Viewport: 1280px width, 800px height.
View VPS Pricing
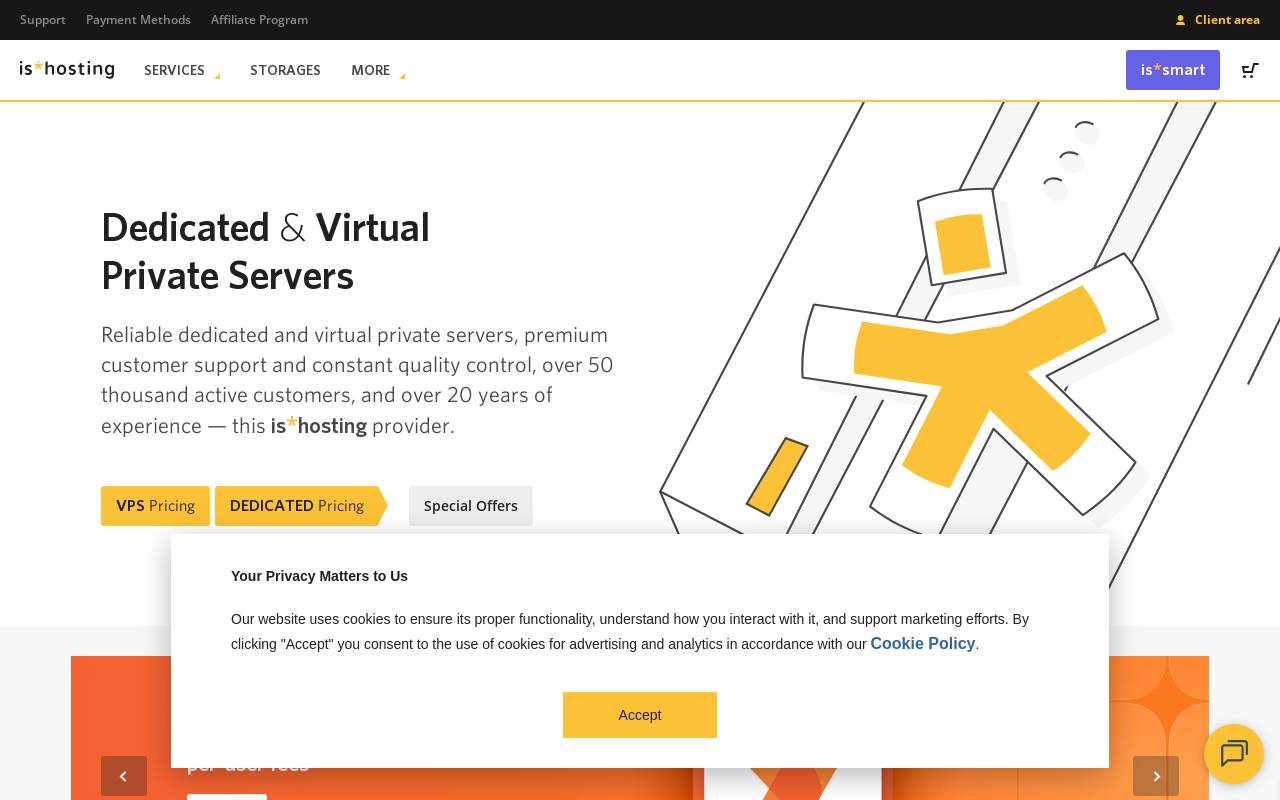click(x=155, y=506)
